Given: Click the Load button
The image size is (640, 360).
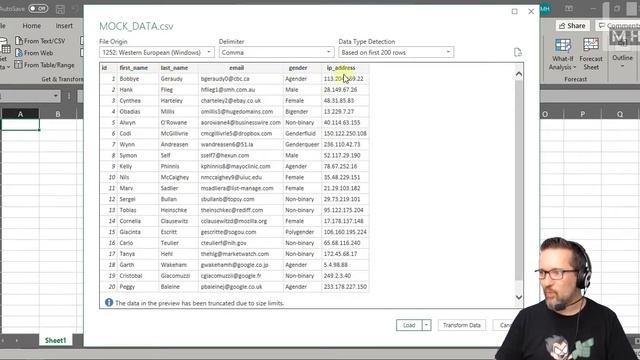Looking at the screenshot, I should pos(409,325).
